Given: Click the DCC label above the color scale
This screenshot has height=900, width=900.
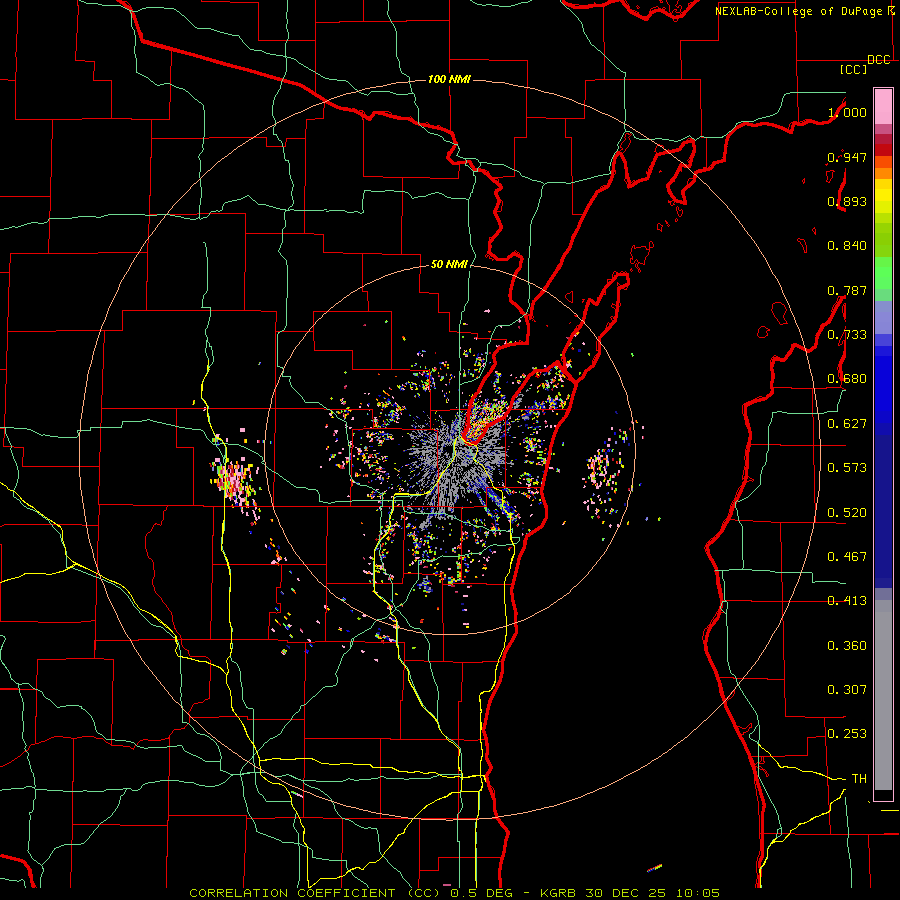Looking at the screenshot, I should (878, 60).
